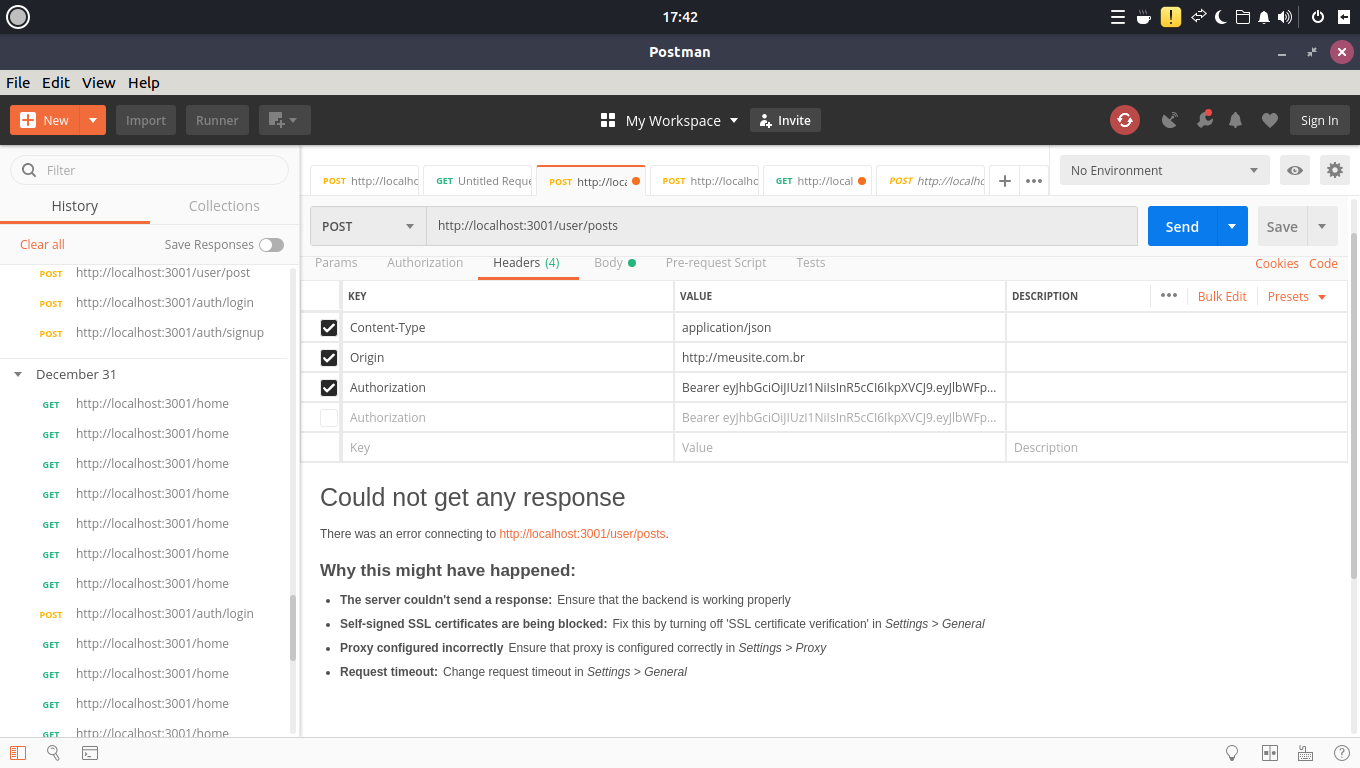Screen dimensions: 1360x768
Task: Click the Invite button
Action: pyautogui.click(x=785, y=120)
